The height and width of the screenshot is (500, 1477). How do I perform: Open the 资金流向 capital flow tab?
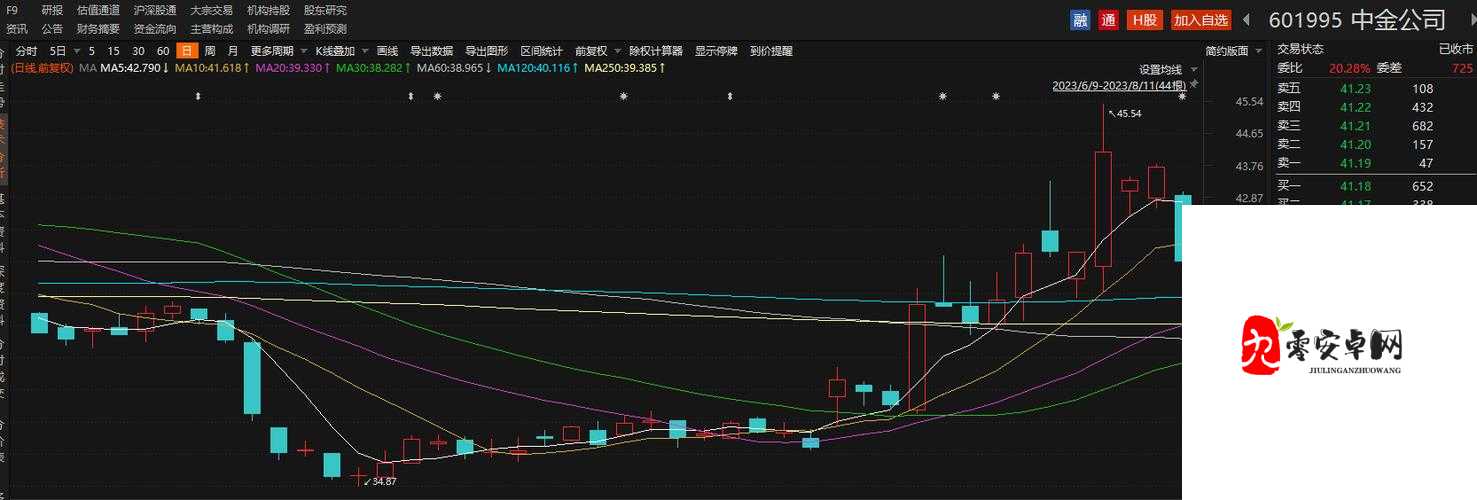click(x=155, y=29)
